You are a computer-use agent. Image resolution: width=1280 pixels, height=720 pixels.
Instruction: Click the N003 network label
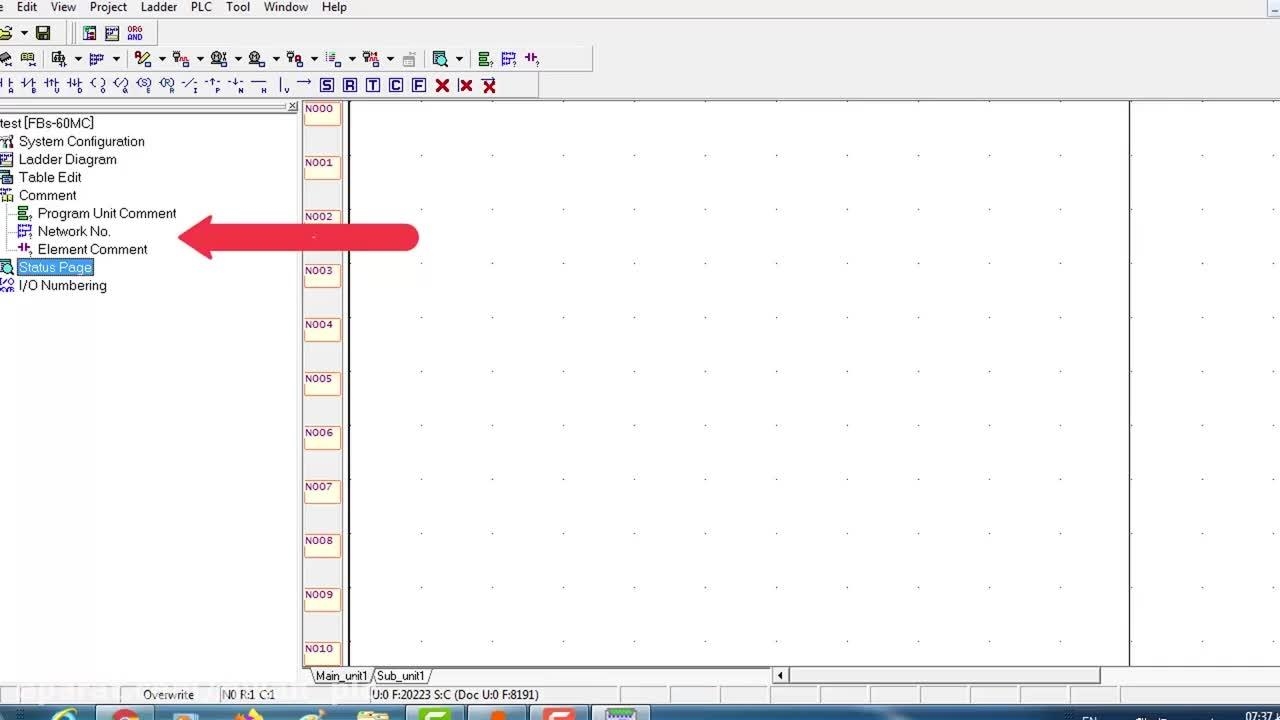tap(320, 271)
